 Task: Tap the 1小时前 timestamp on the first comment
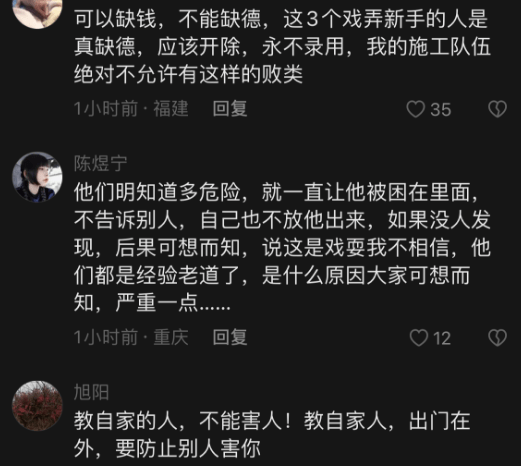(106, 109)
